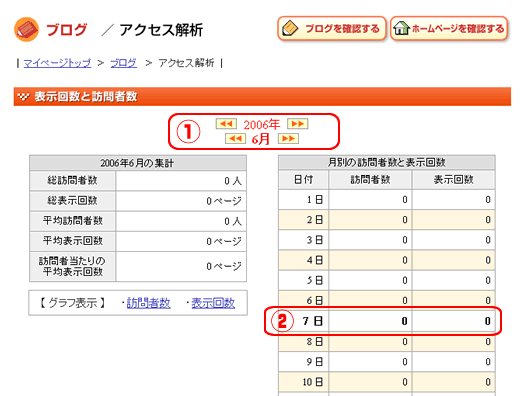Click the 日付 column header
525x396 pixels.
pos(303,180)
